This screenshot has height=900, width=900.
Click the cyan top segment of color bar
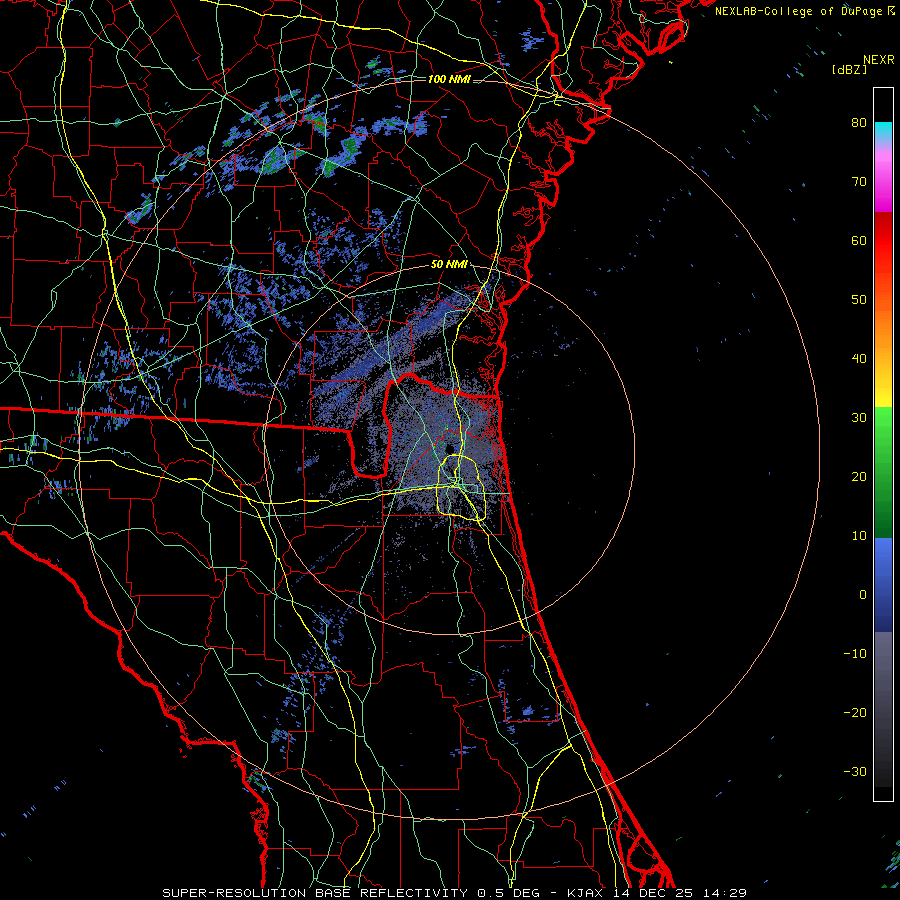[883, 132]
